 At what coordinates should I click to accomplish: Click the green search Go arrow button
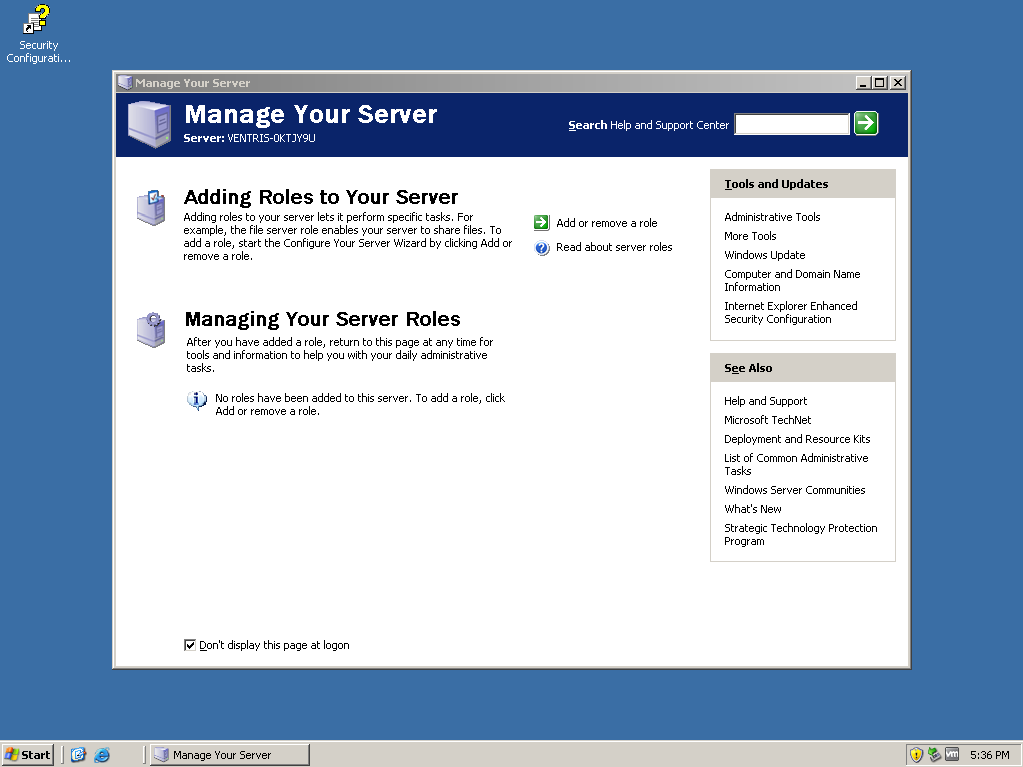[866, 123]
